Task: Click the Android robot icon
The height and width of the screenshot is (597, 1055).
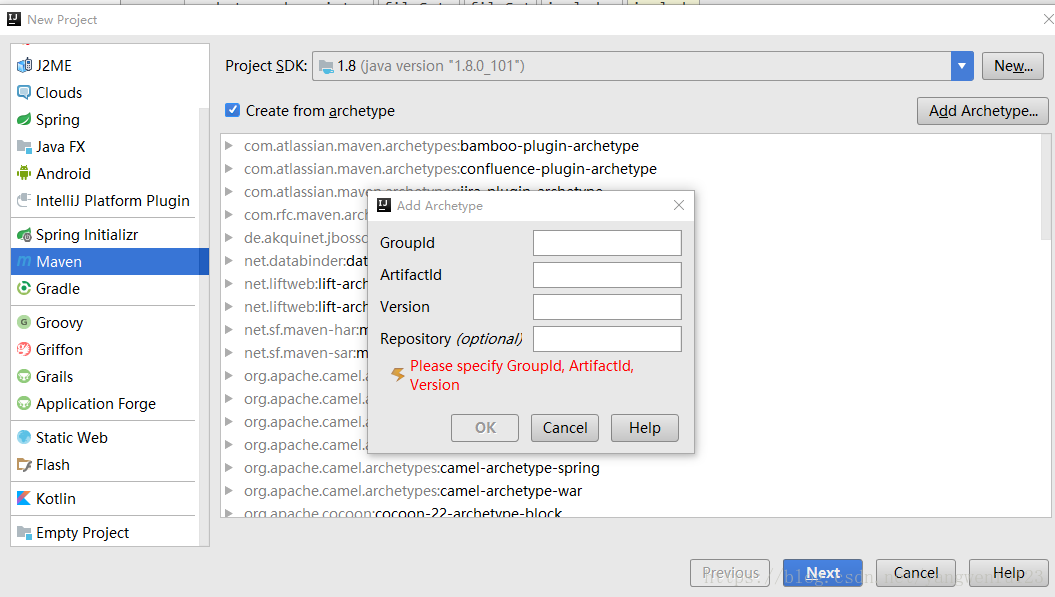Action: (24, 173)
